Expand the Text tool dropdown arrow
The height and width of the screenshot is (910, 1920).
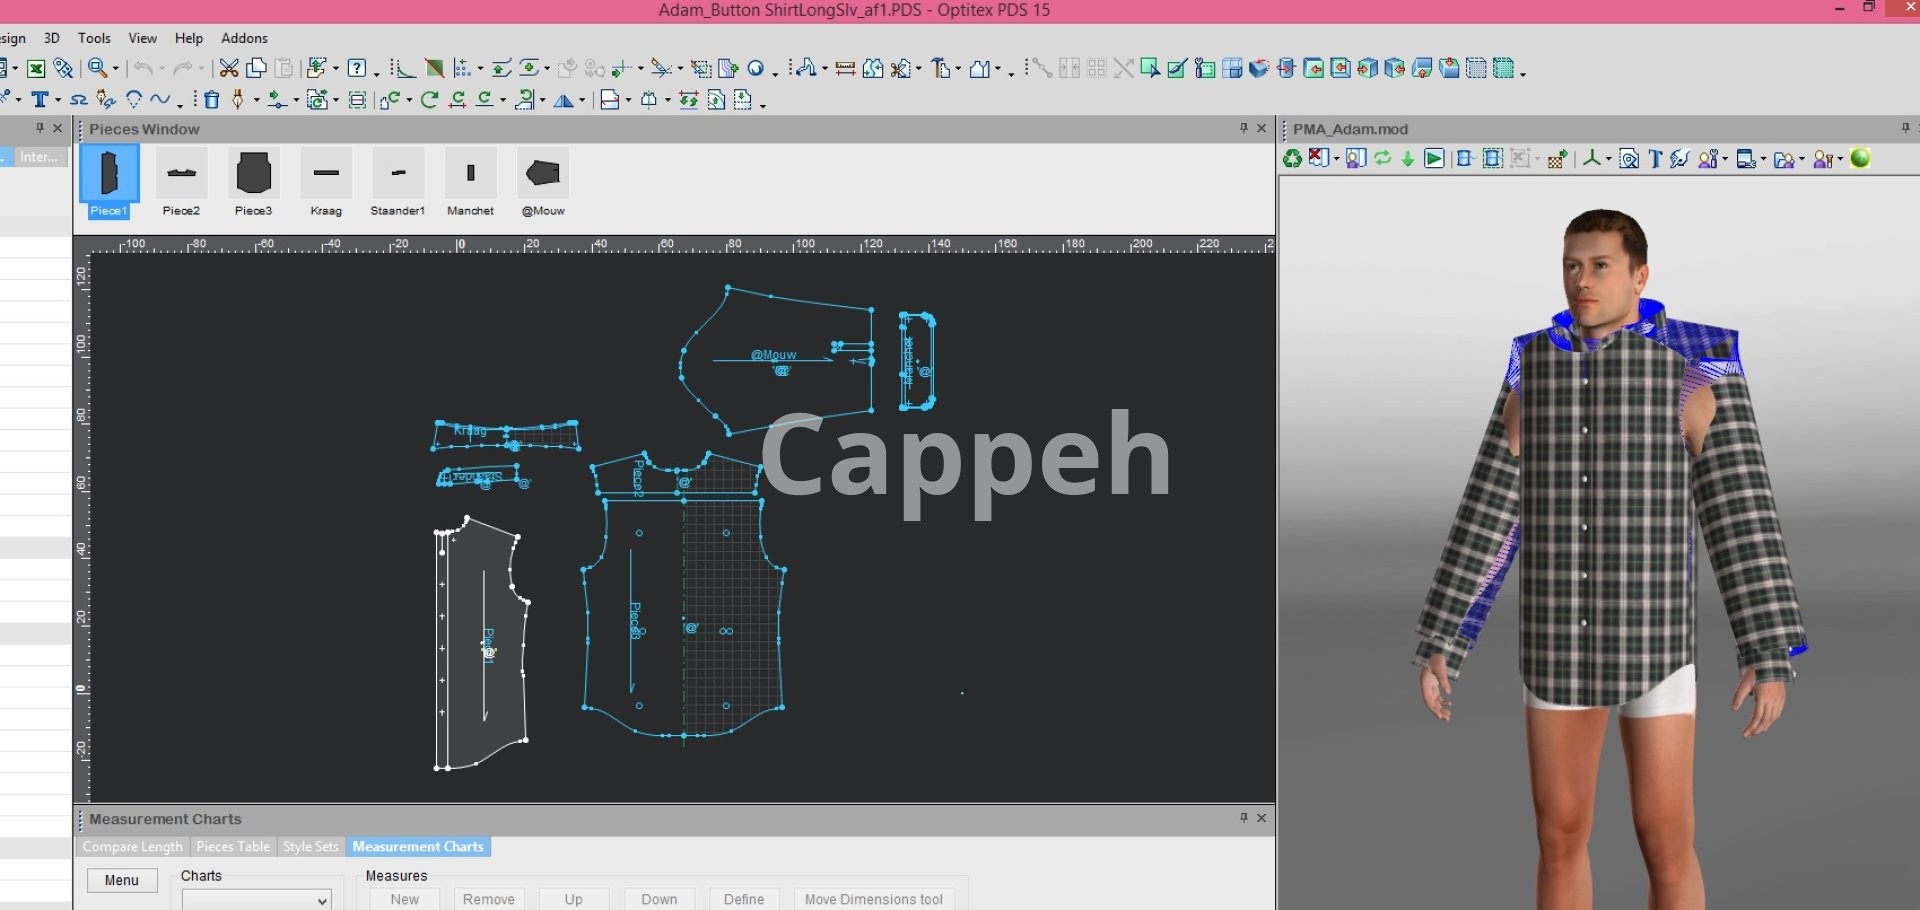(x=58, y=101)
